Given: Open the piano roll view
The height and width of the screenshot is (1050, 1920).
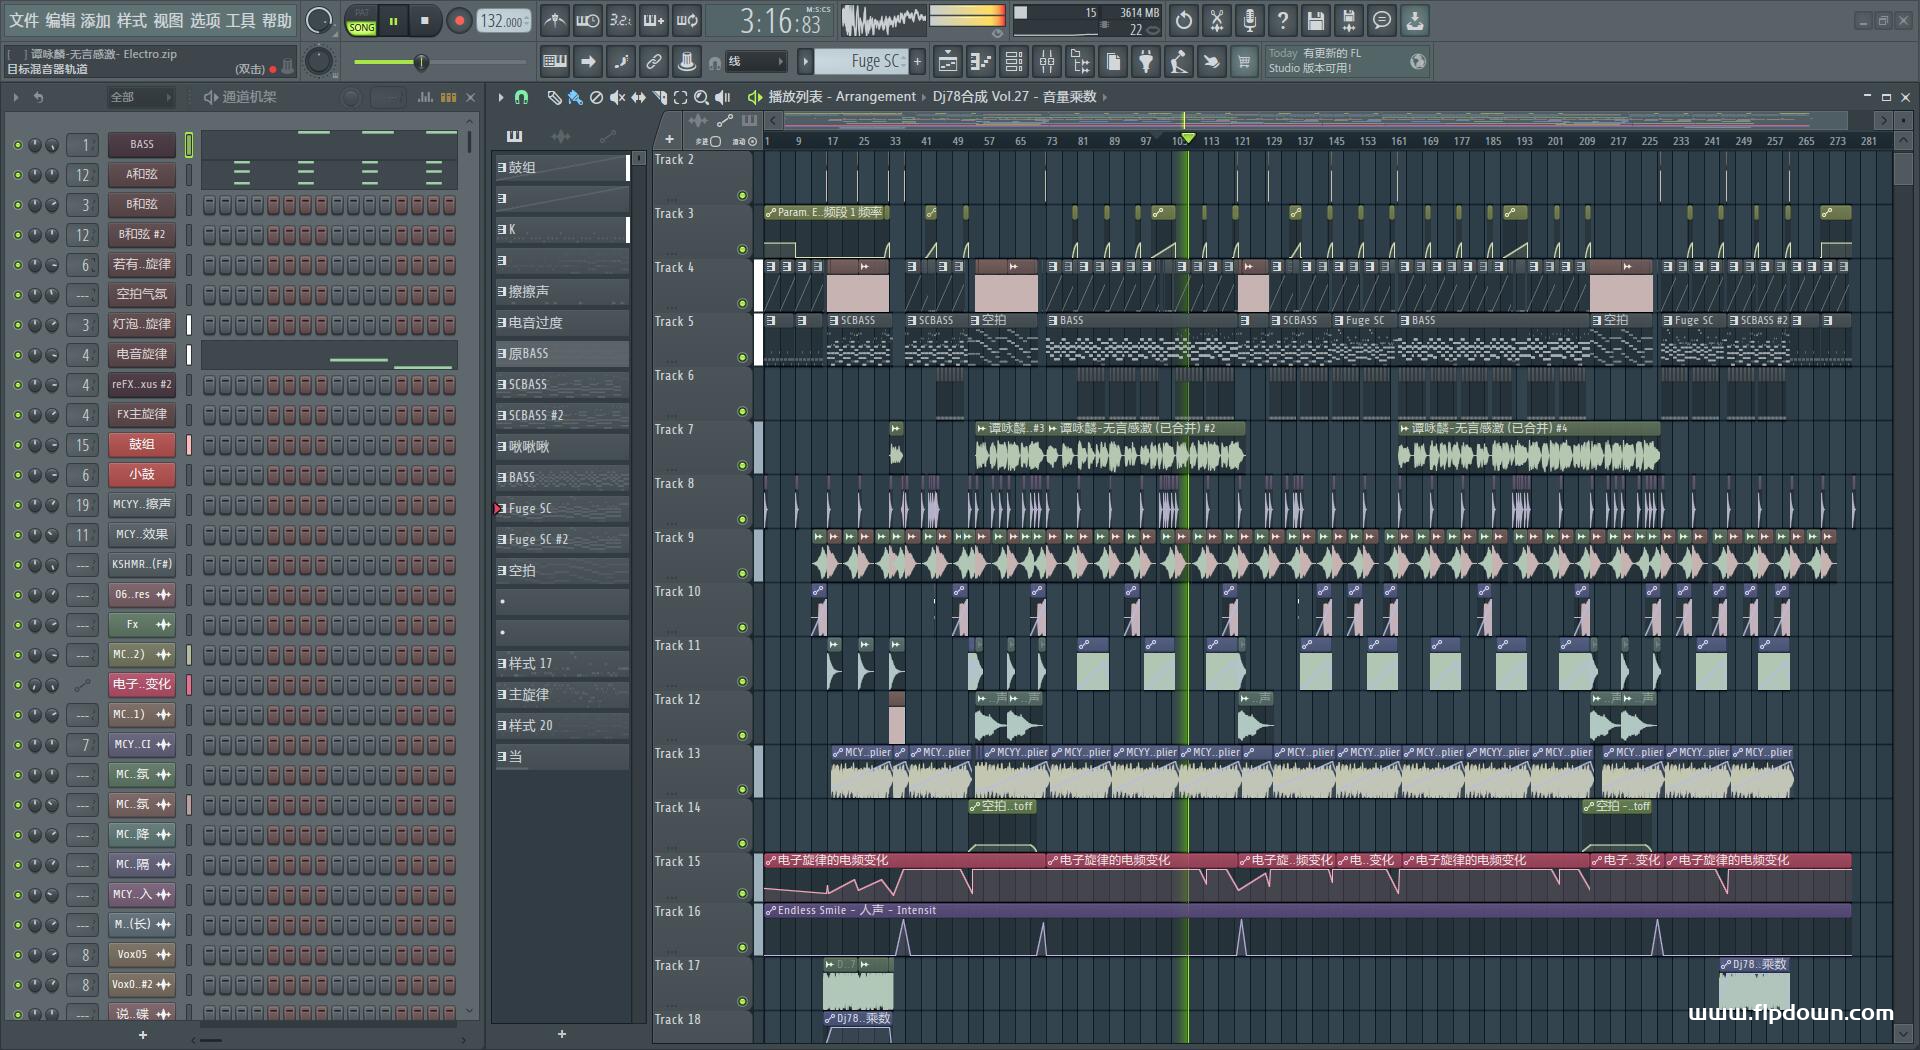Looking at the screenshot, I should point(981,62).
